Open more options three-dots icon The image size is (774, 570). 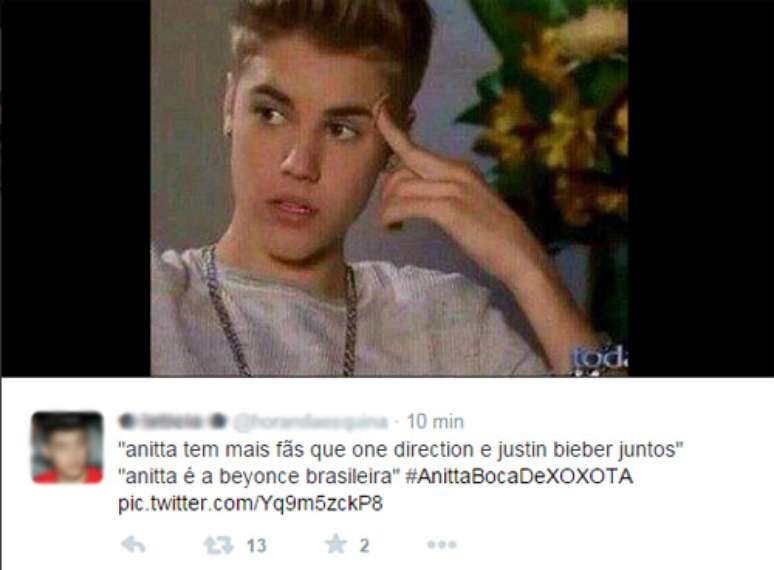442,545
